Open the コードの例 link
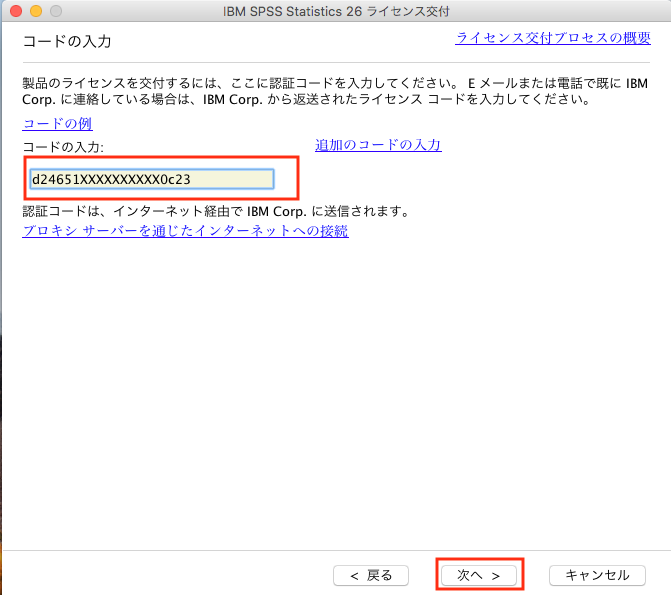671x595 pixels. tap(57, 124)
